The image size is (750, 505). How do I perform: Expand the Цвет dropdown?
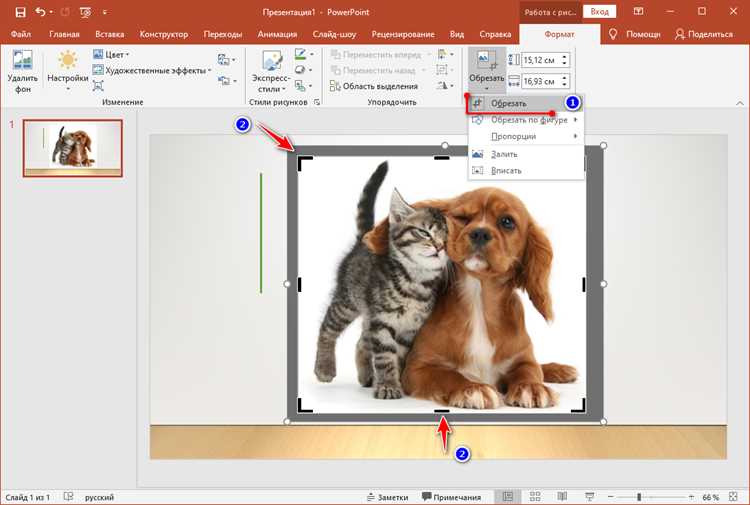[x=111, y=55]
